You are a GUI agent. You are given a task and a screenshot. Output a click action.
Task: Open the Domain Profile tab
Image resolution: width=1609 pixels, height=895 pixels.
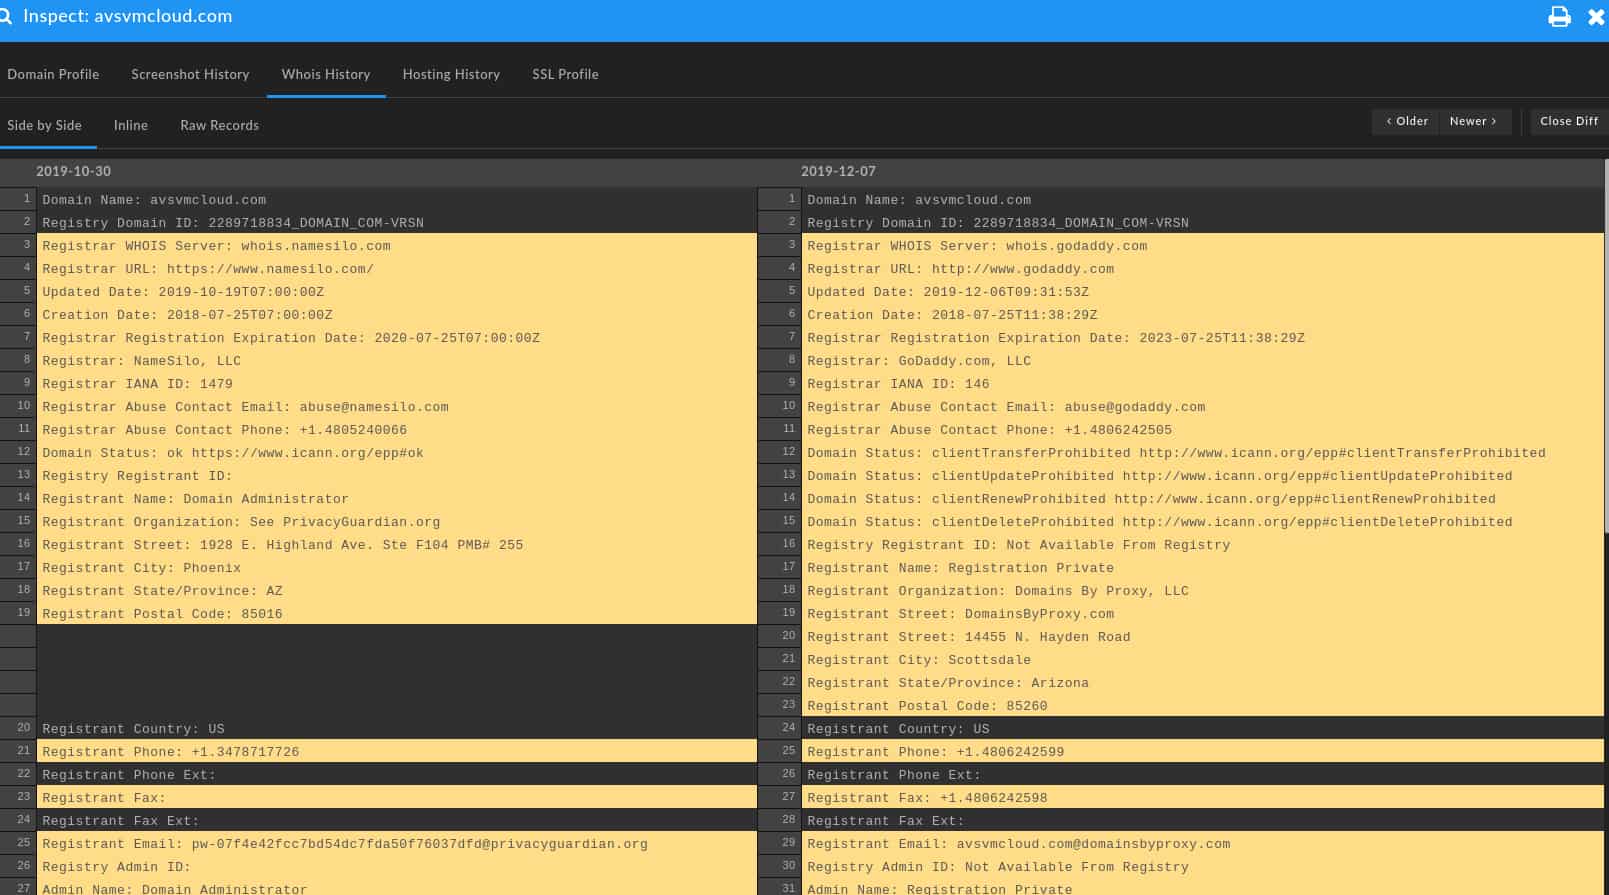click(x=53, y=74)
